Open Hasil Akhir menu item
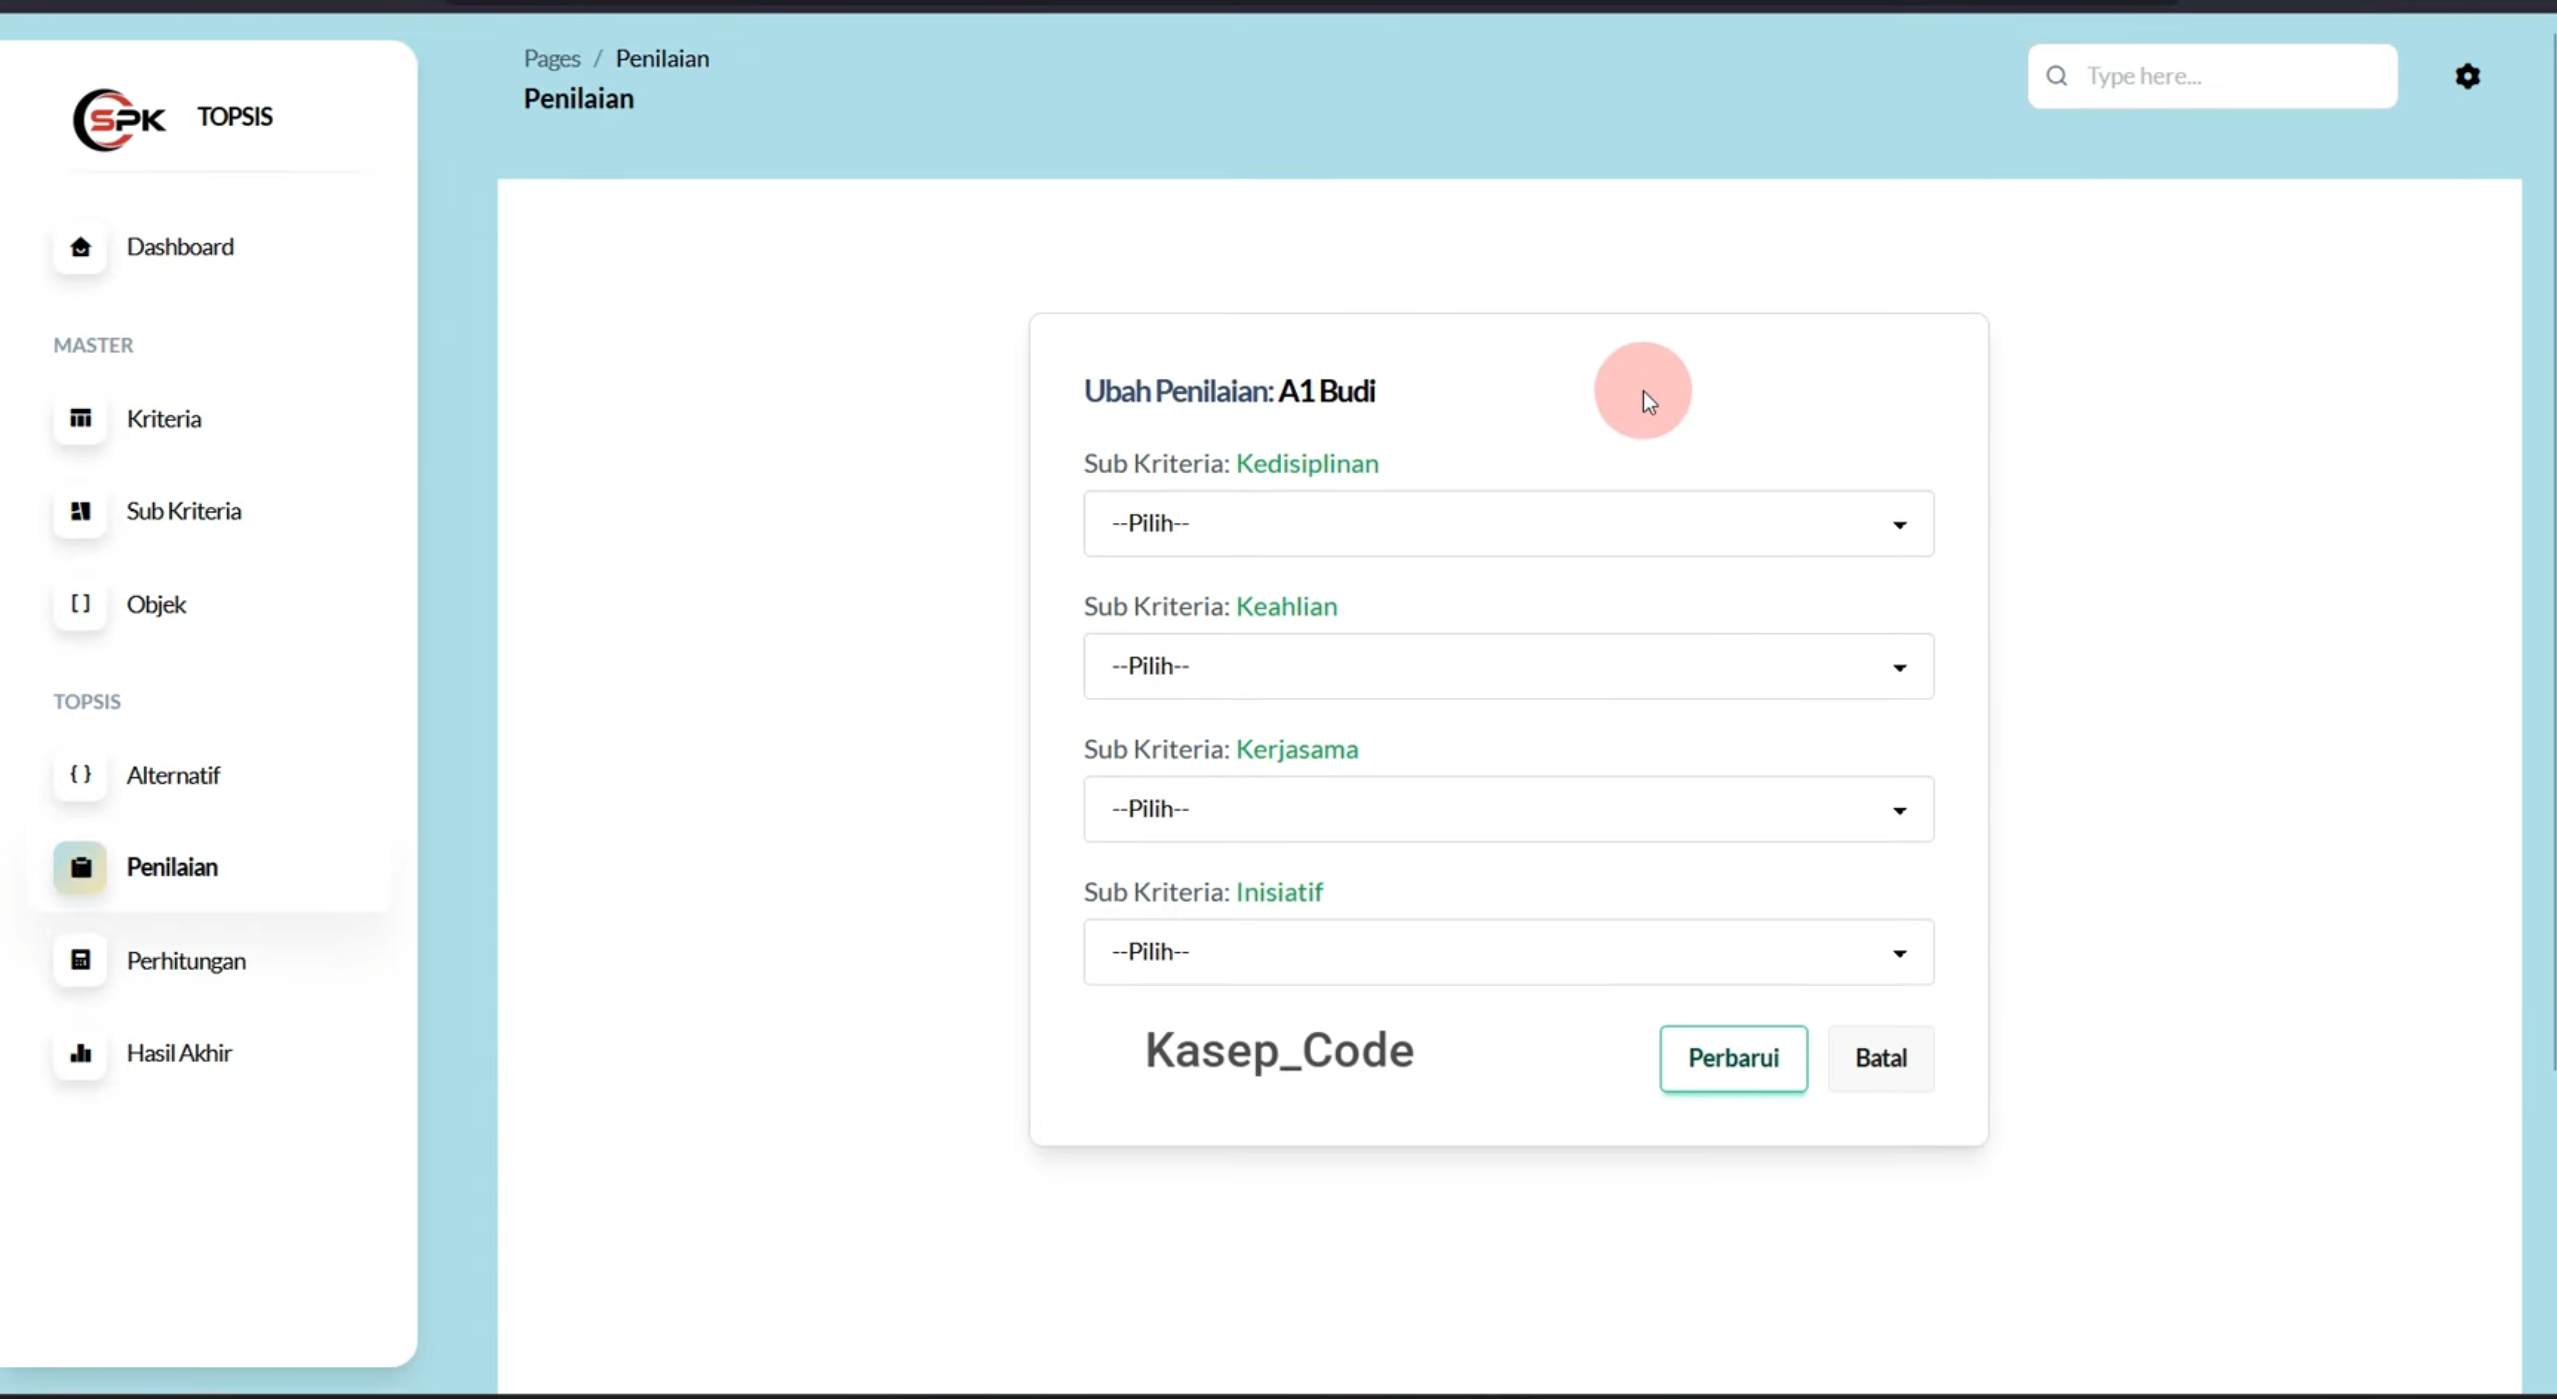The width and height of the screenshot is (2557, 1399). click(x=179, y=1053)
